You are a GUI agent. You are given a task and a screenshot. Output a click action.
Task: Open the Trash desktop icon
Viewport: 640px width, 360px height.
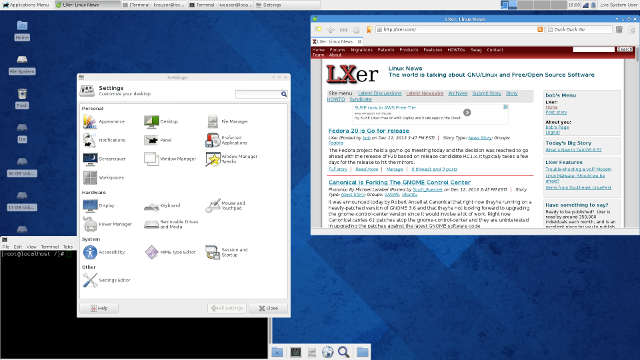(x=22, y=98)
